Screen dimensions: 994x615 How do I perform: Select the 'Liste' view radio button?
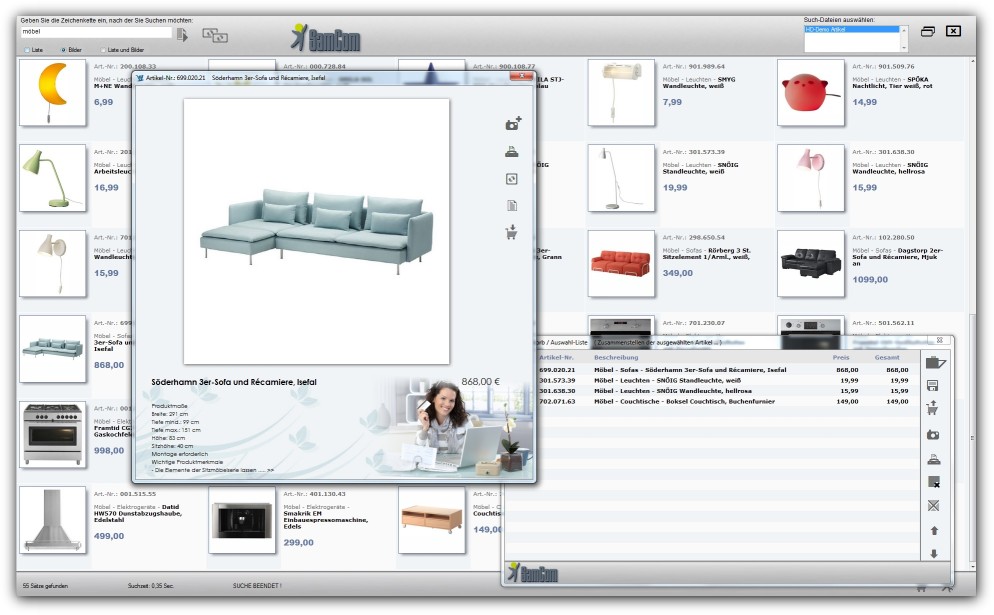(26, 49)
